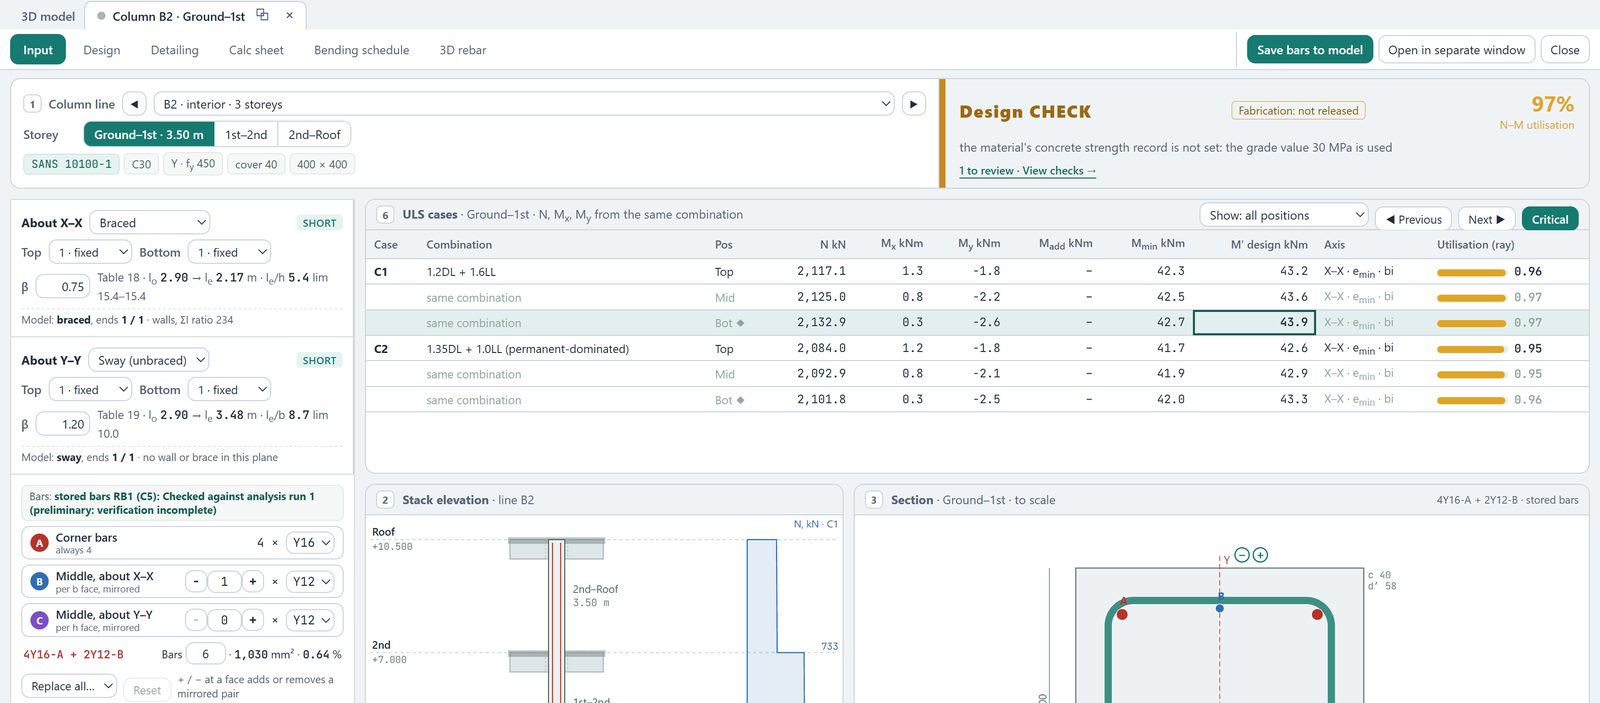Select the 1st–2nd storey segment
This screenshot has height=703, width=1600.
(x=246, y=135)
